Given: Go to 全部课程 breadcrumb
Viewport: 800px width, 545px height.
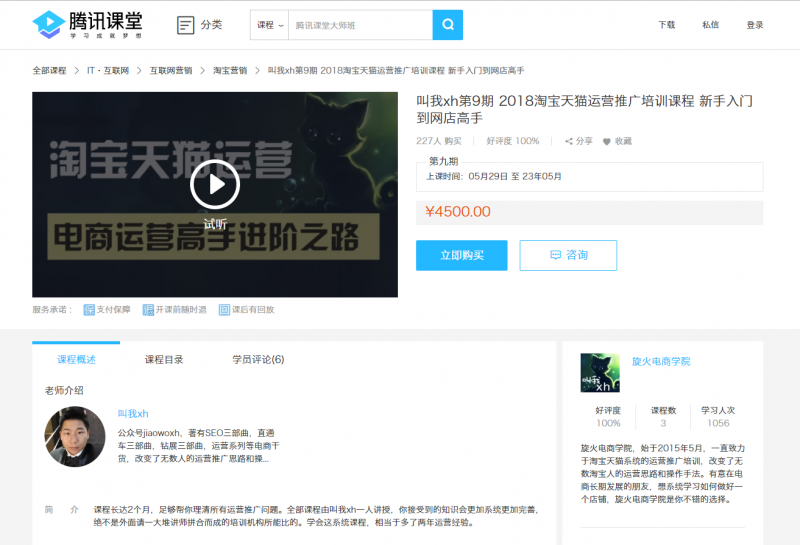Looking at the screenshot, I should 49,70.
